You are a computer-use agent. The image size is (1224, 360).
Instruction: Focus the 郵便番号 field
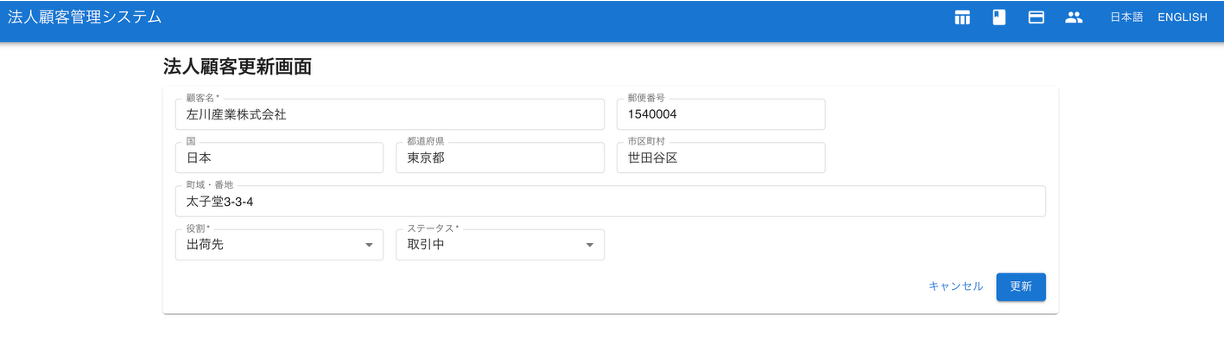pos(721,114)
